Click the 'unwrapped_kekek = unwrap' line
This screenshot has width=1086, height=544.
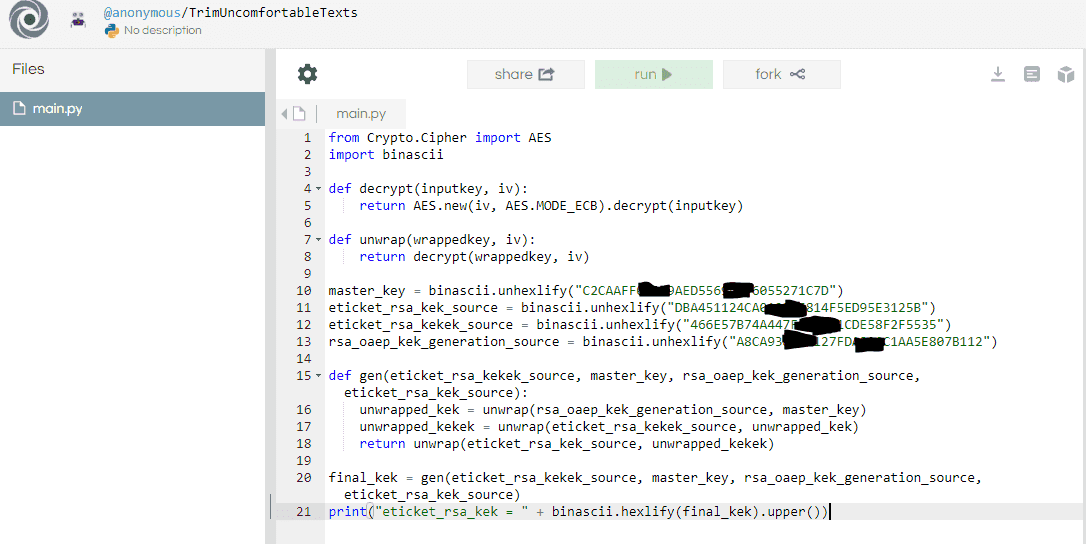[x=609, y=427]
